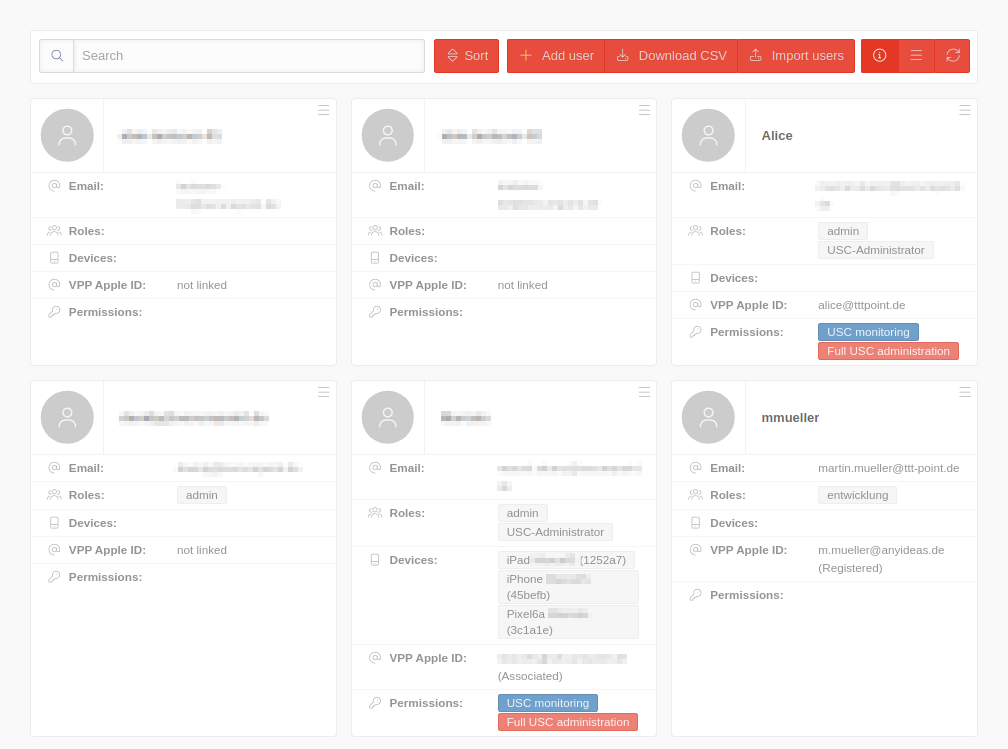
Task: Open mmueller's card hamburger menu
Action: coord(965,392)
